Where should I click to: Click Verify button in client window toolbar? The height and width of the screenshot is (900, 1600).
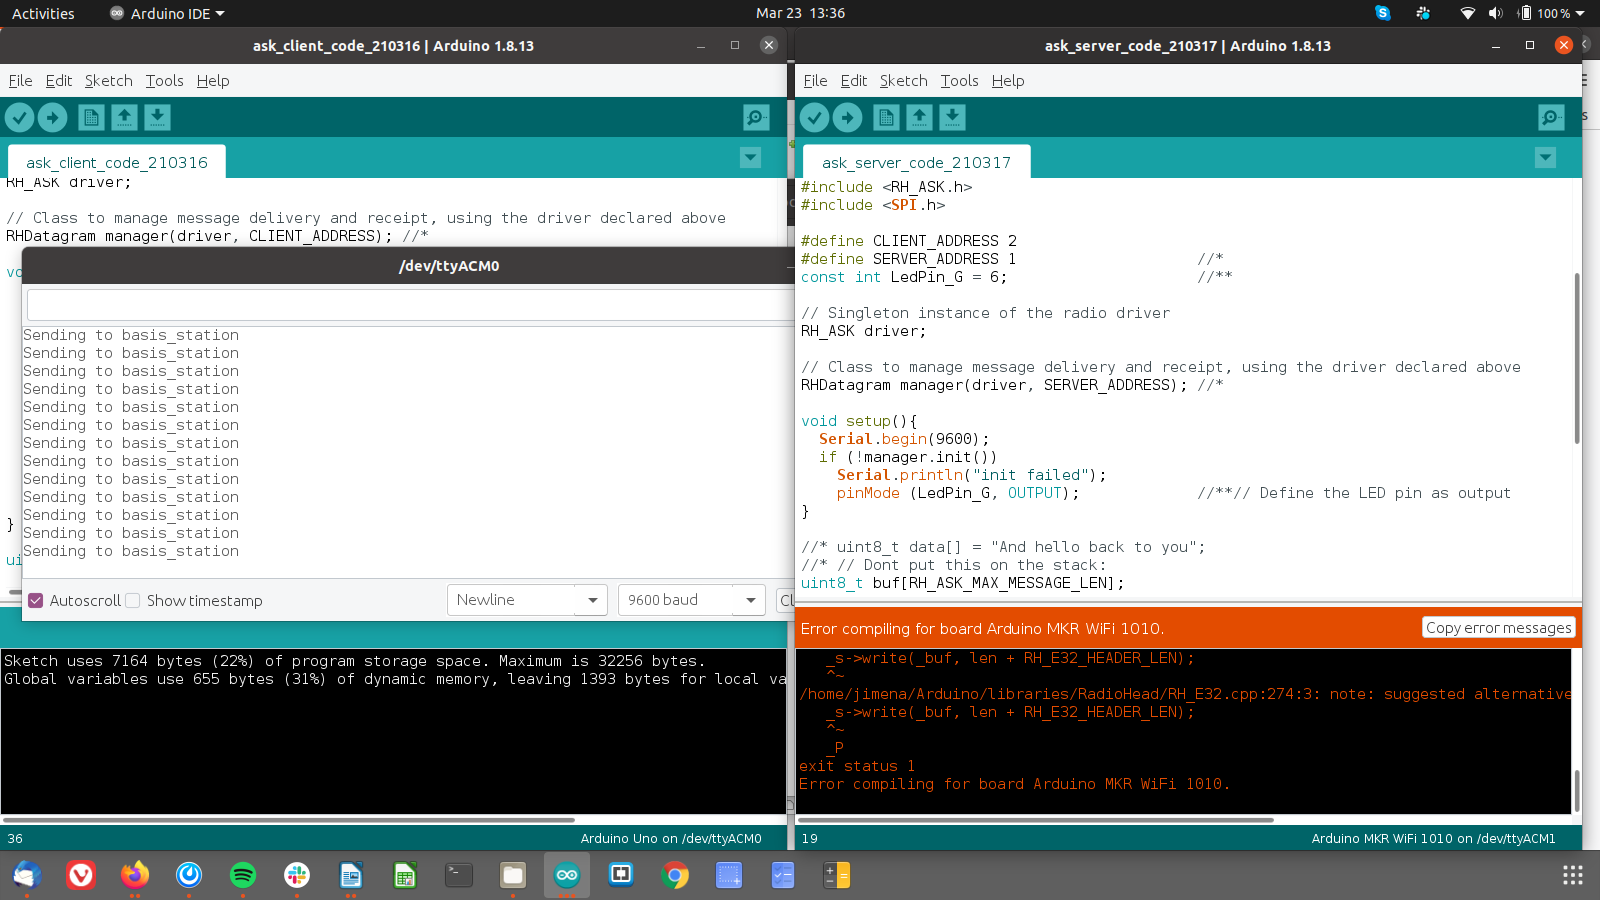pos(20,118)
